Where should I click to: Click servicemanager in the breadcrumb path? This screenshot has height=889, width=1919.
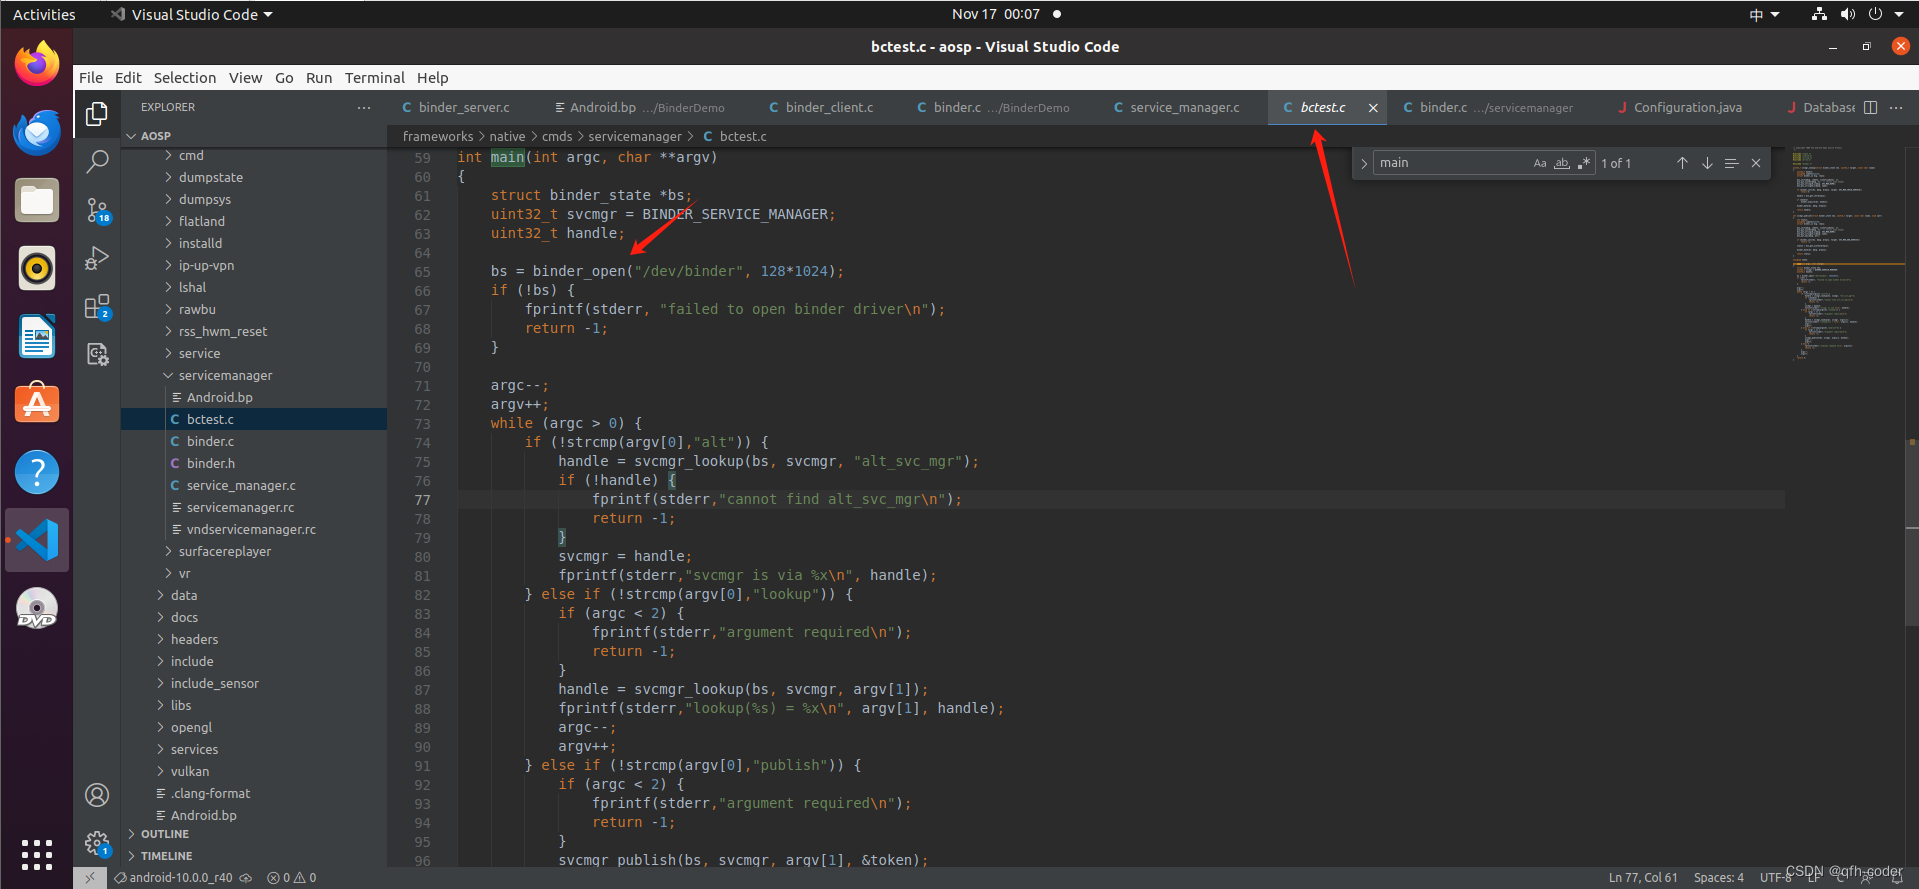coord(634,137)
